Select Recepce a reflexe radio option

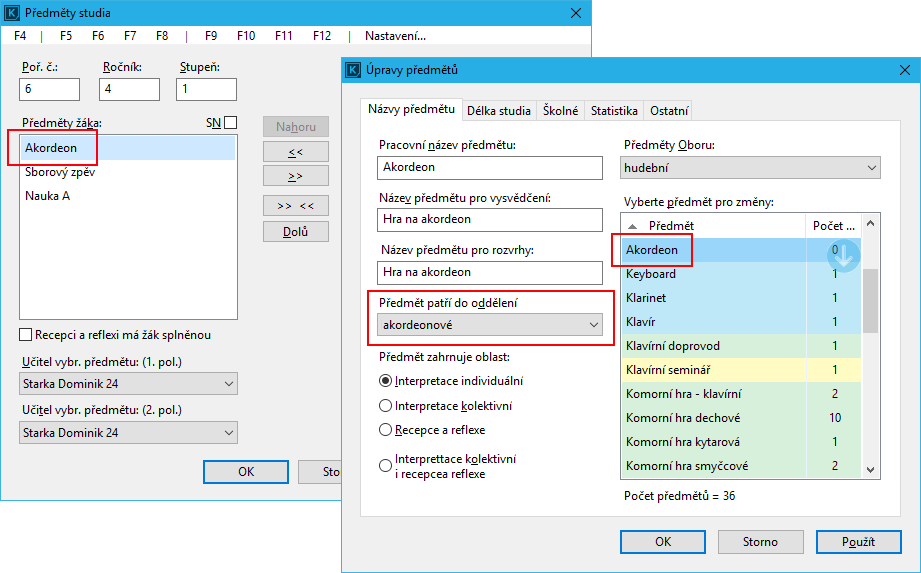(386, 431)
